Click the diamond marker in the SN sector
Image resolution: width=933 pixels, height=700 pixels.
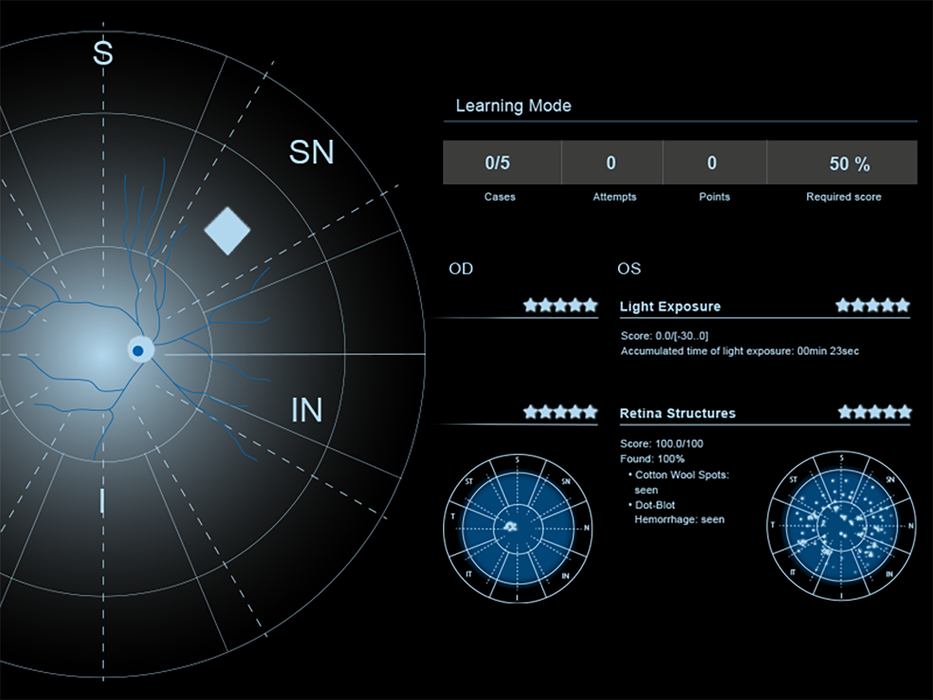pyautogui.click(x=227, y=231)
